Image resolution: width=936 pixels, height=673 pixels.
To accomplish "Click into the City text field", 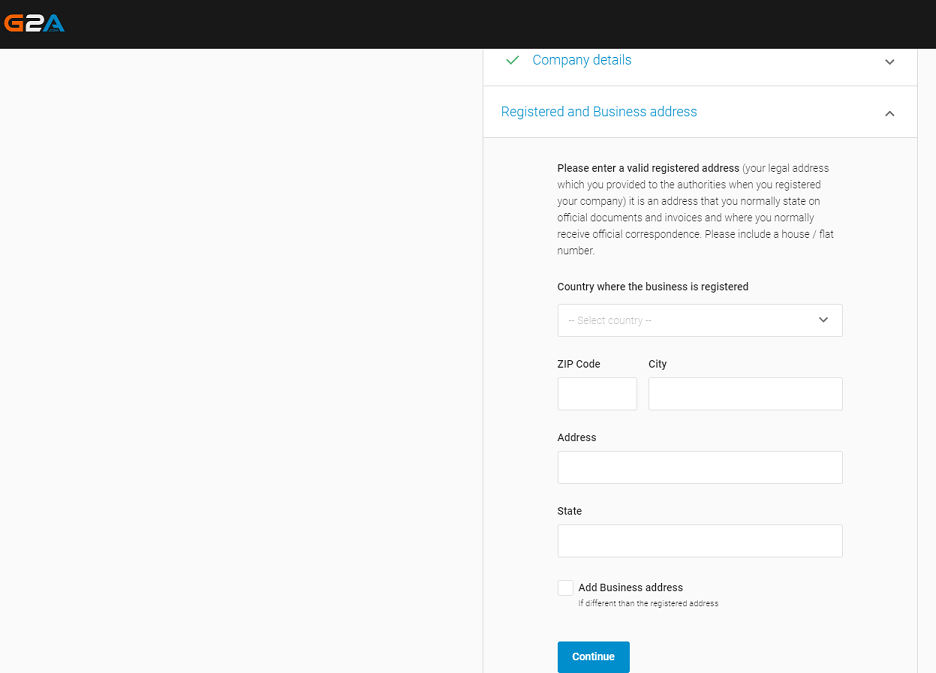I will tap(745, 394).
